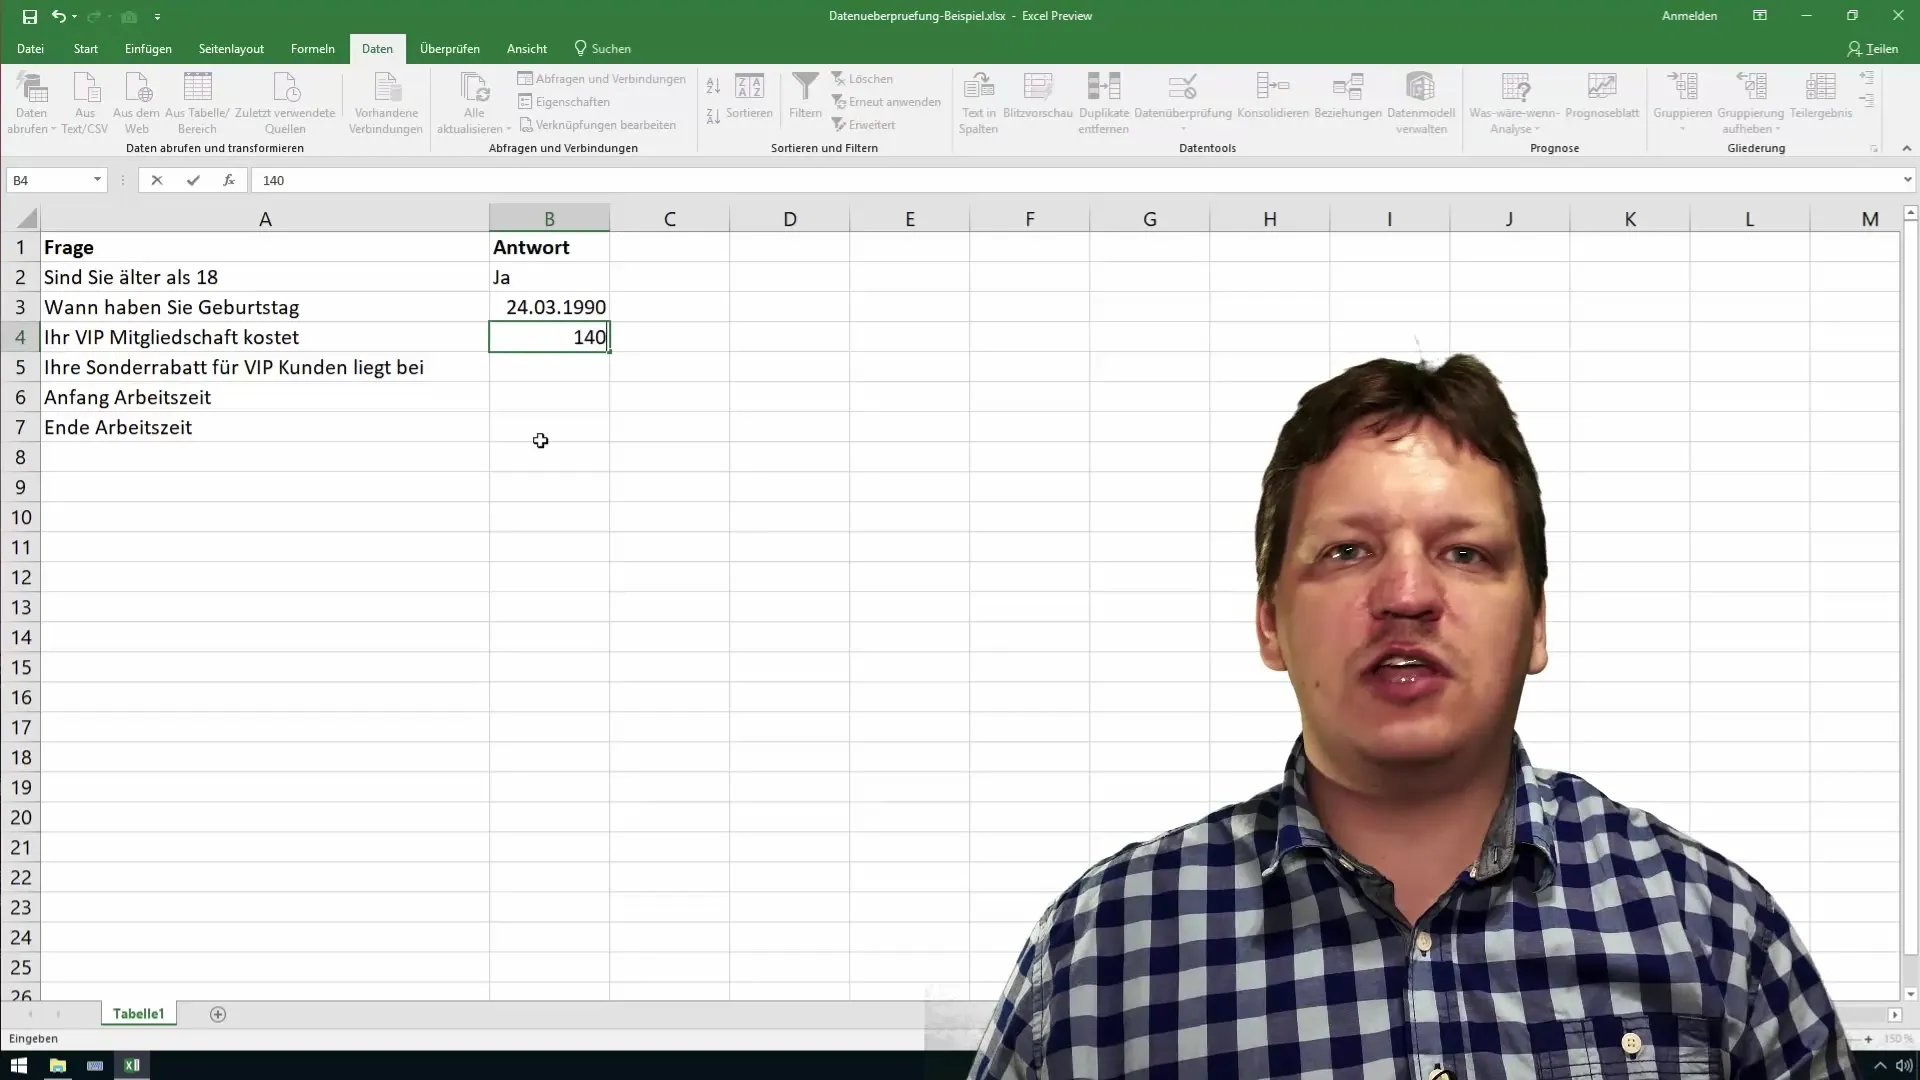Click the vertical scrollbar down arrow
Viewport: 1920px width, 1080px height.
click(x=1910, y=994)
